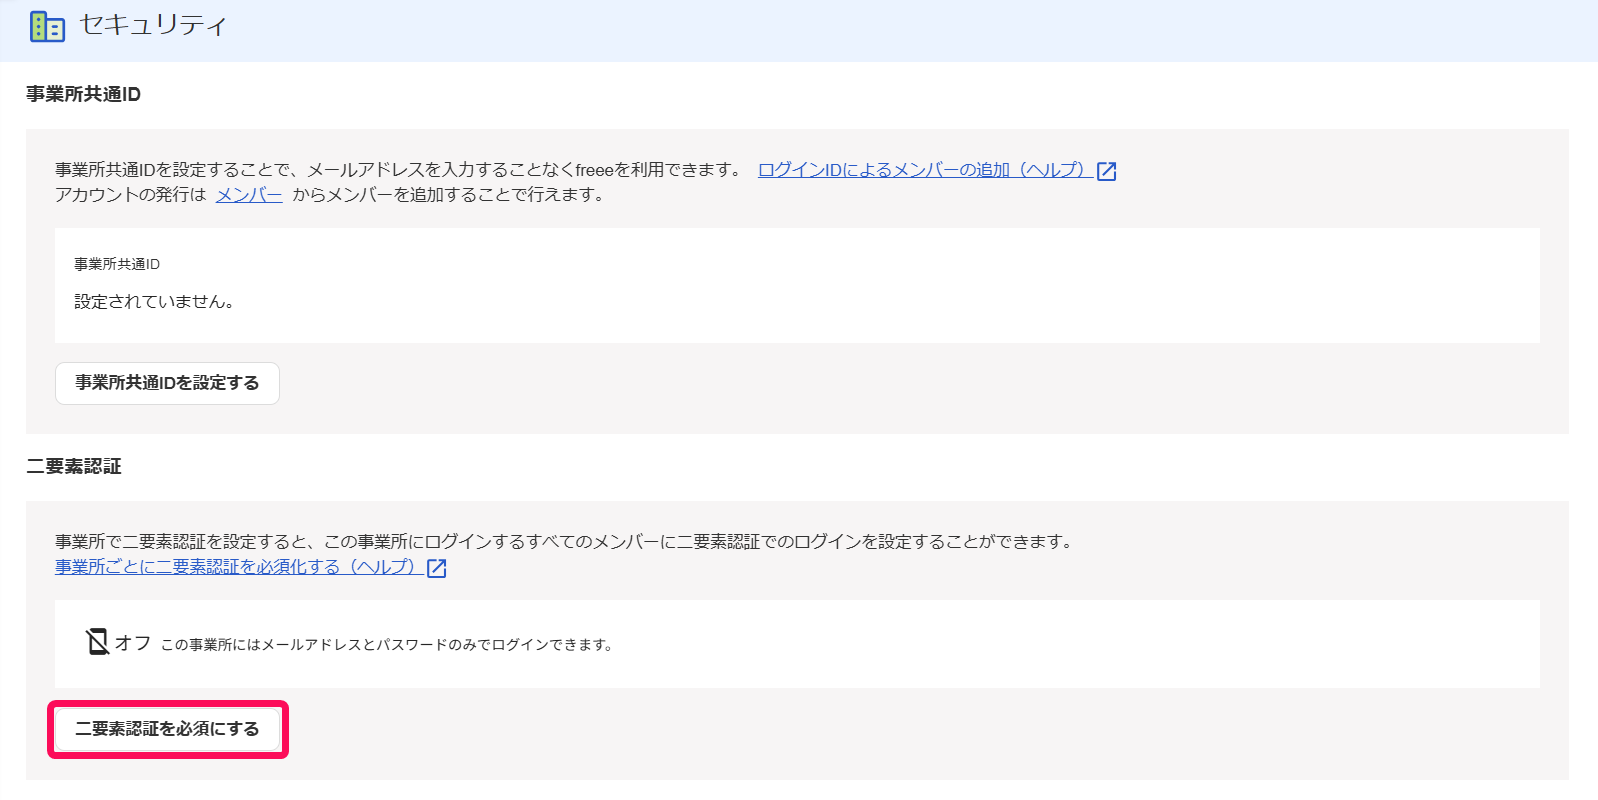Screen dimensions: 1598x800
Task: Click the sentence starting 事業所で二要素認証を設定すると
Action: 564,542
